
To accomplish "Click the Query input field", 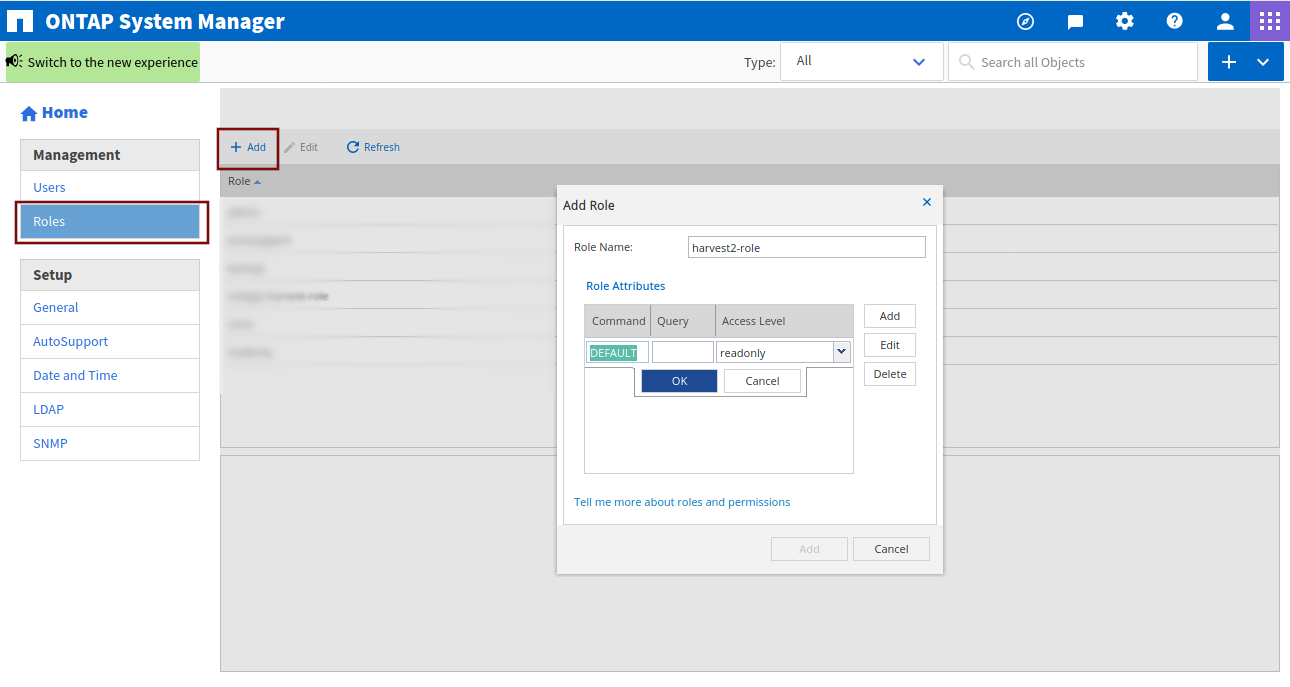I will coord(683,352).
